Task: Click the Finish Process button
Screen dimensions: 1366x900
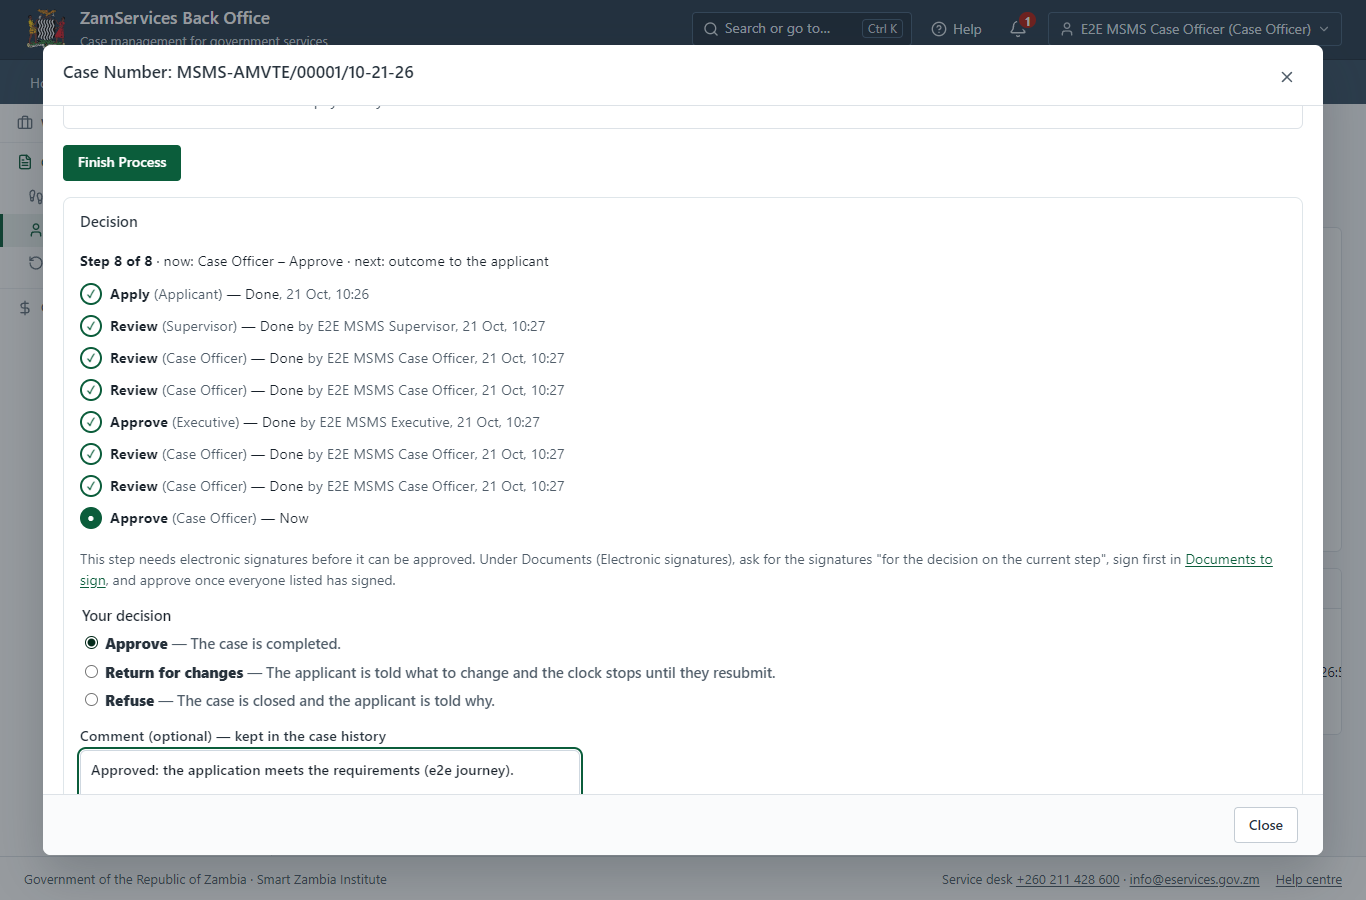Action: point(122,163)
